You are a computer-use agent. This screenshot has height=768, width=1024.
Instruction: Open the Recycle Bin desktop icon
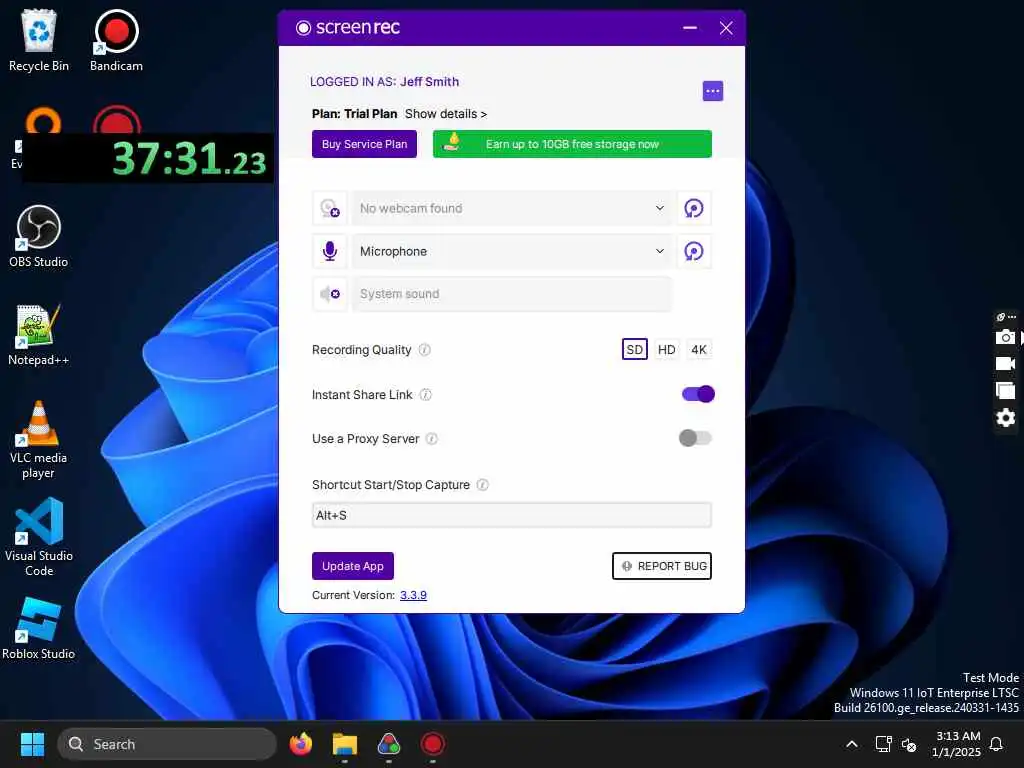click(39, 40)
